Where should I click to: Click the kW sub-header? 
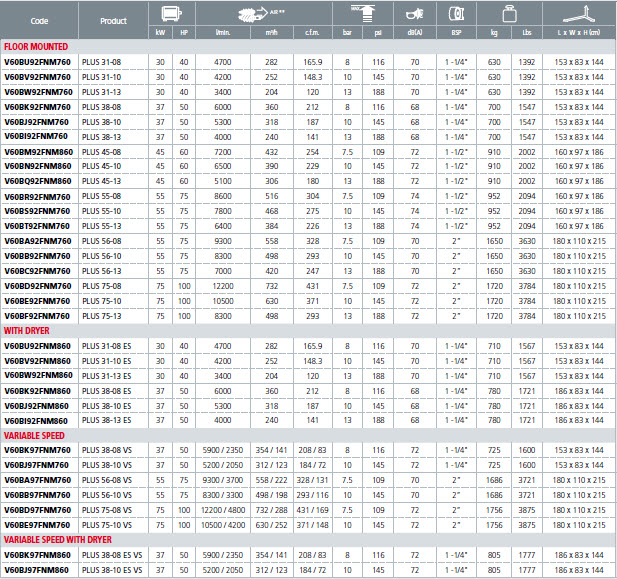click(x=160, y=33)
